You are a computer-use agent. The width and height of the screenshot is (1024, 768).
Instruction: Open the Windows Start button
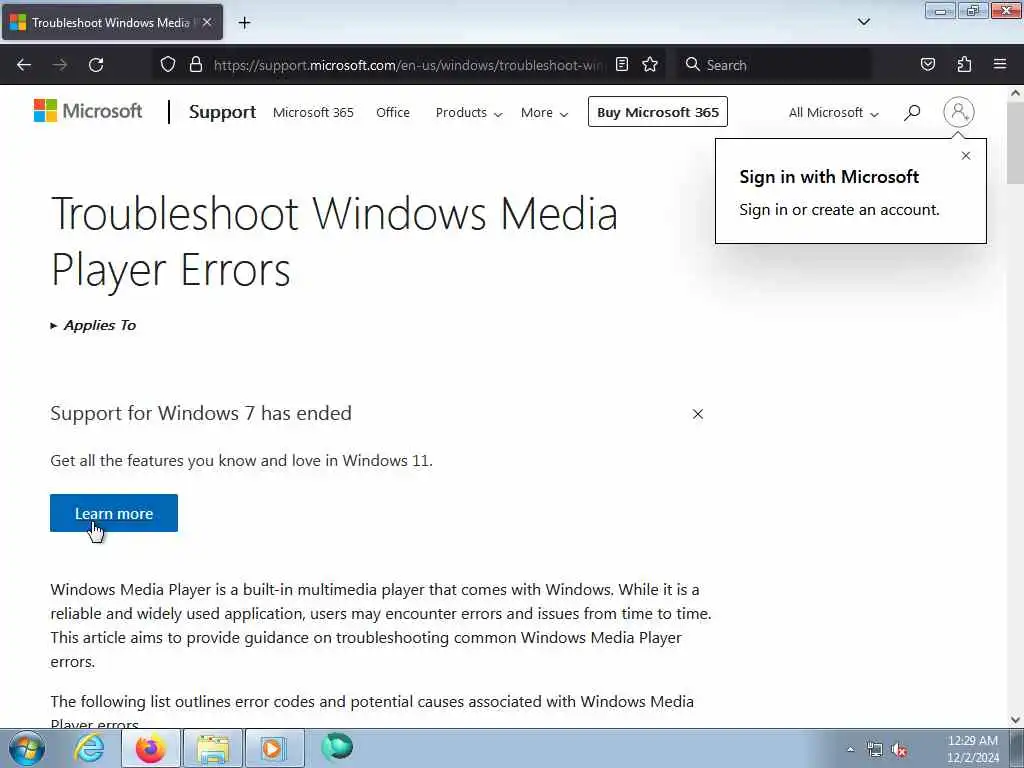pyautogui.click(x=27, y=748)
